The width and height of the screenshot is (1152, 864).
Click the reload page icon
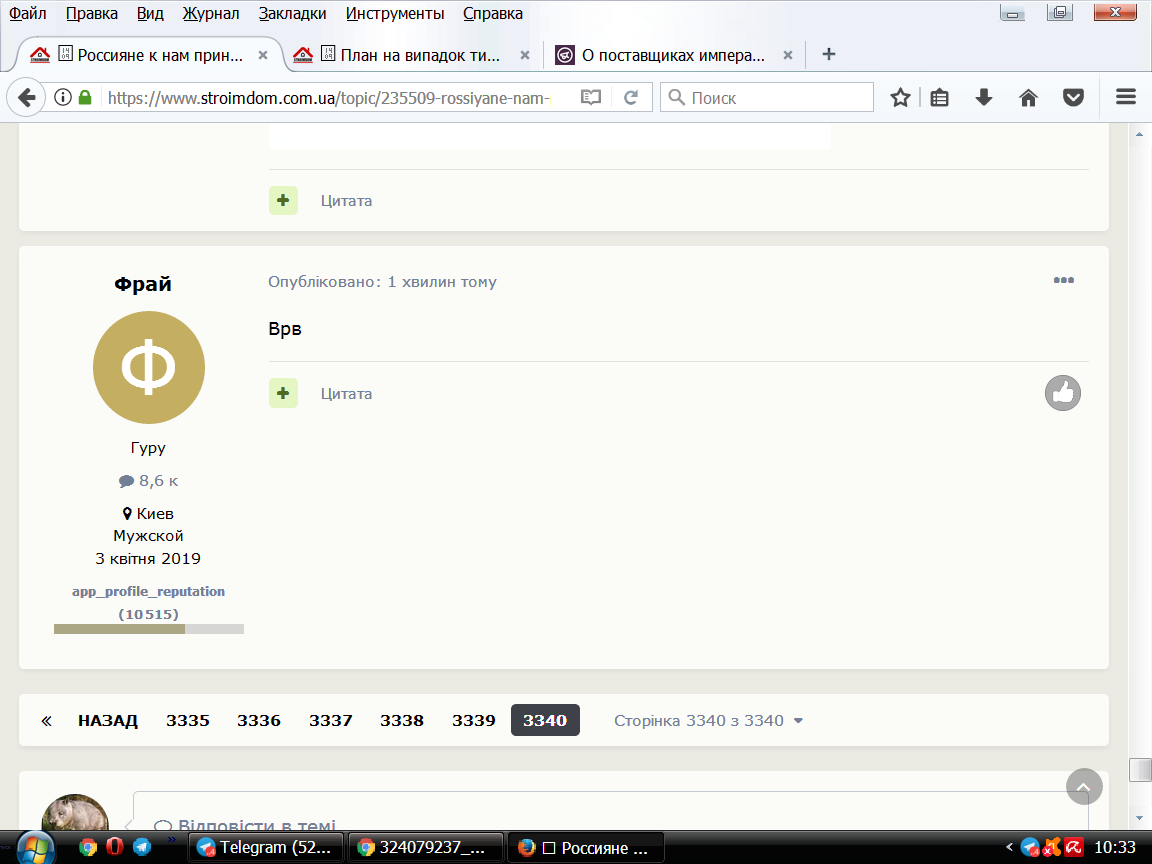(x=630, y=98)
